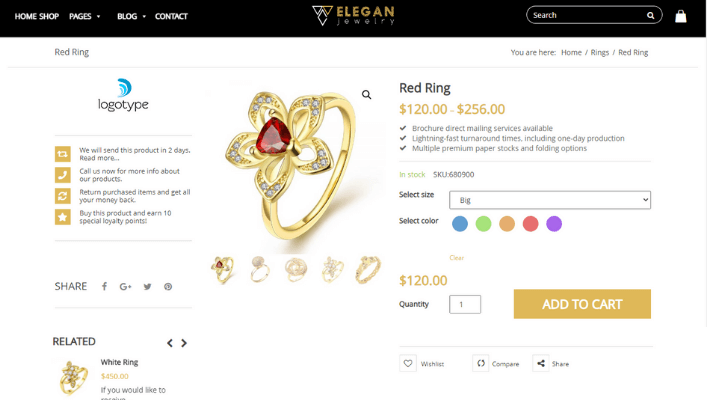Zoom product image with magnifier icon
The image size is (710, 400).
click(367, 95)
